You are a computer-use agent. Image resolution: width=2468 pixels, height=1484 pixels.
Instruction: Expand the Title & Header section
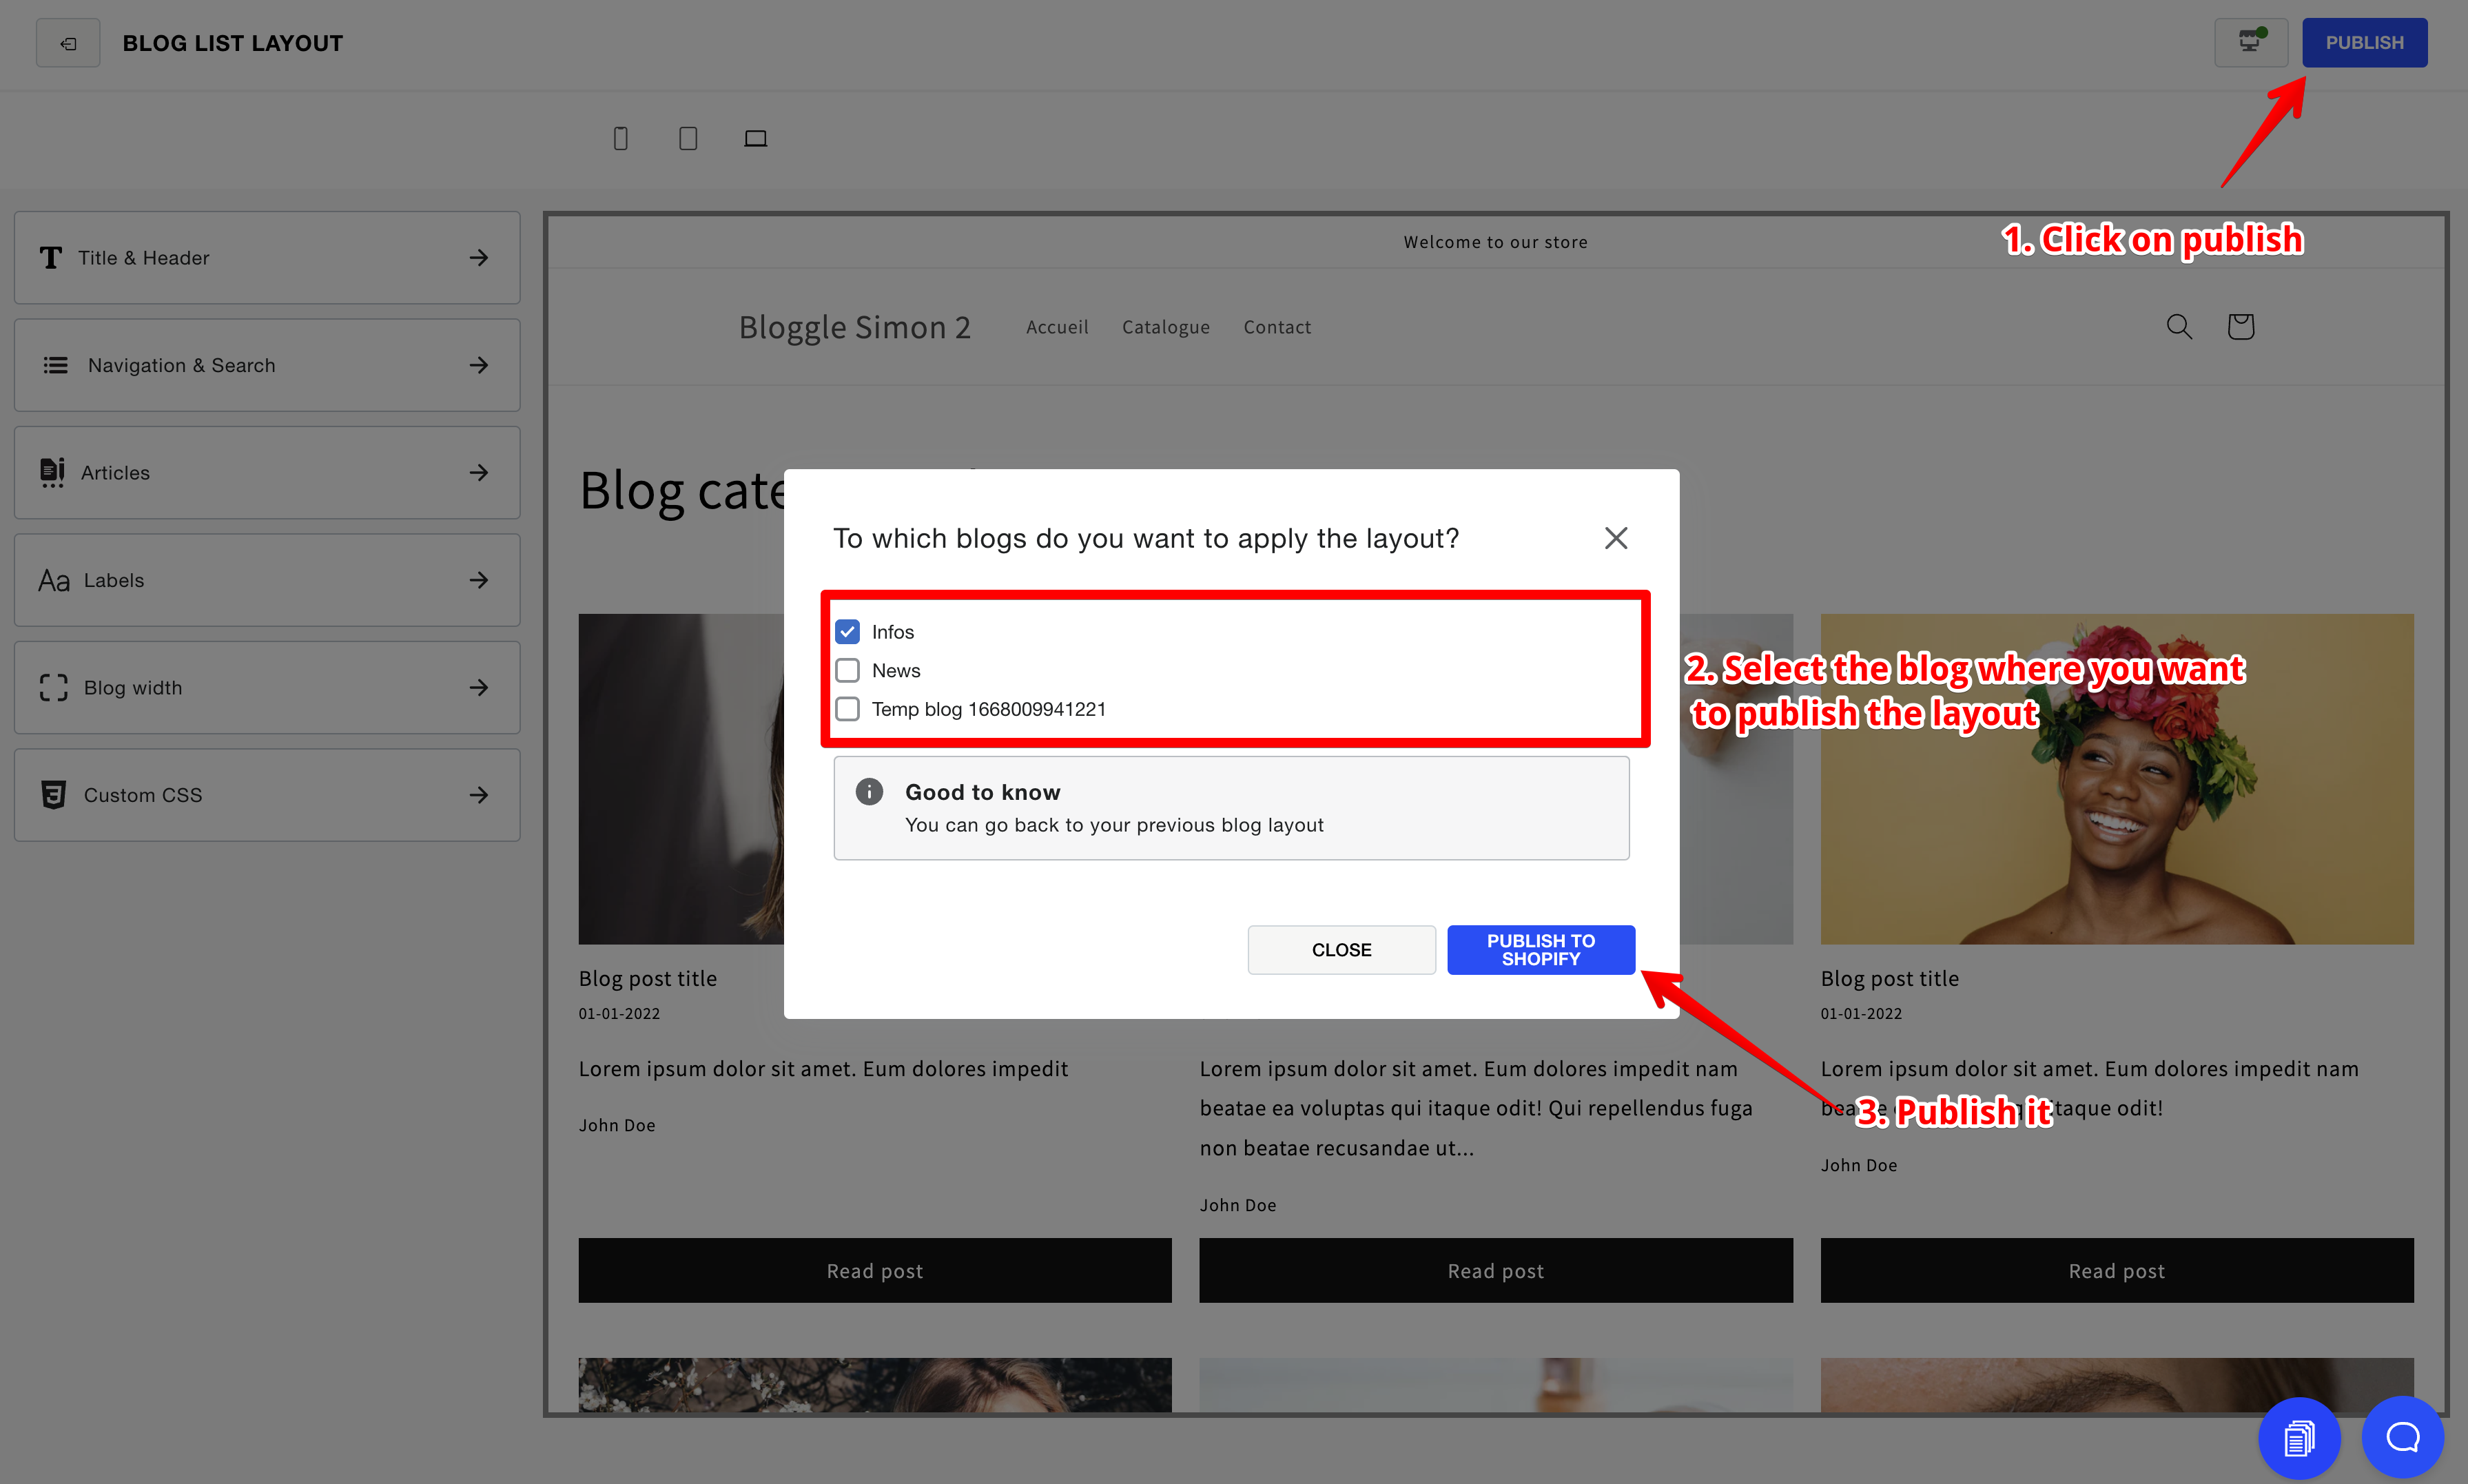click(267, 258)
